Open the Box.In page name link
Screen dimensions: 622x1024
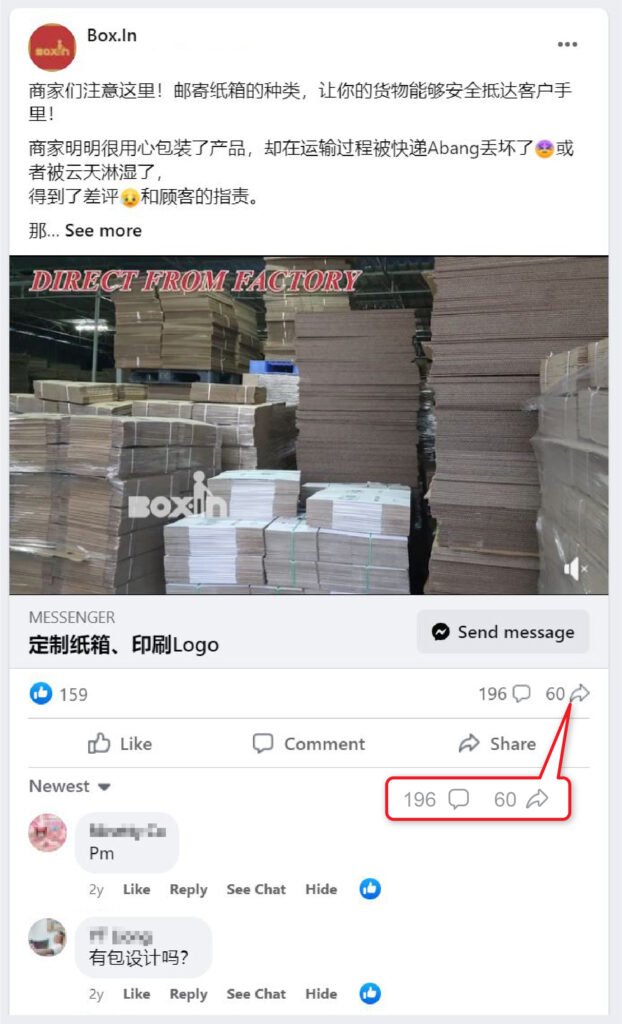(x=112, y=35)
